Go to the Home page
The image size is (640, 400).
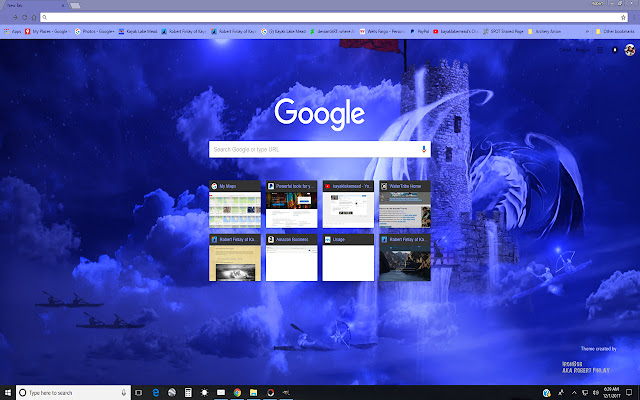point(34,18)
